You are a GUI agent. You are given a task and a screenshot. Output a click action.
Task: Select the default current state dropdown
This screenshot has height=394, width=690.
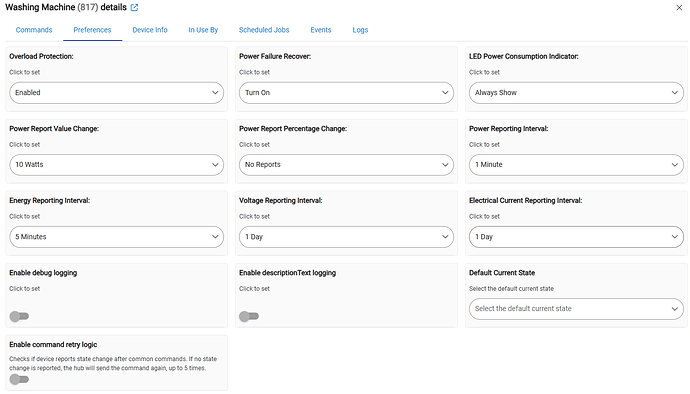point(576,309)
